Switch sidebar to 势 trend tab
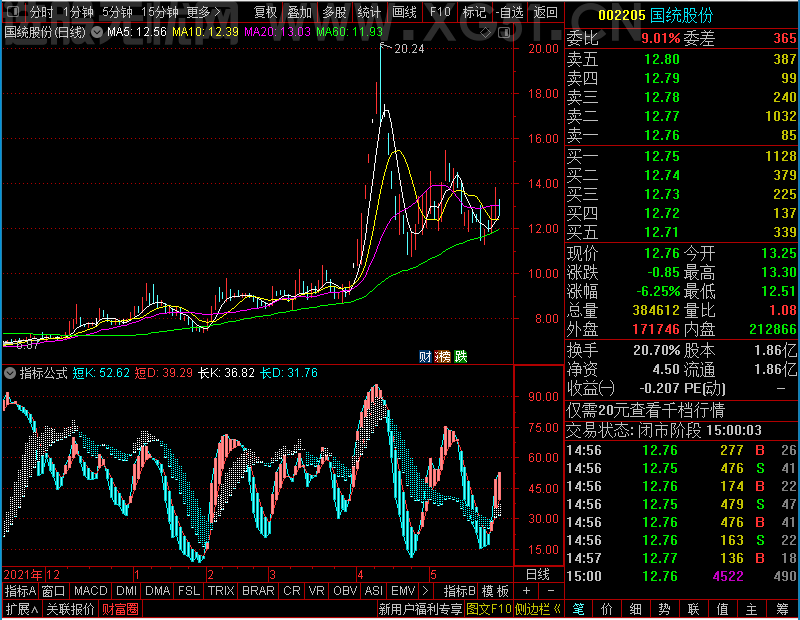The width and height of the screenshot is (800, 620). (664, 609)
